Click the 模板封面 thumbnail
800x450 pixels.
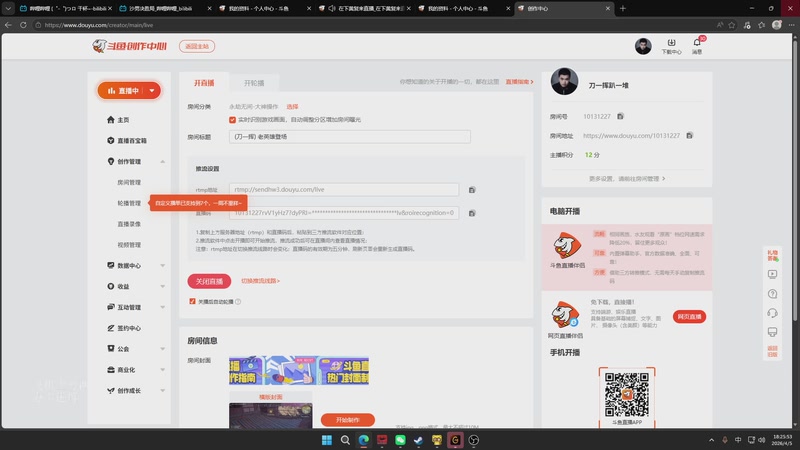[270, 415]
